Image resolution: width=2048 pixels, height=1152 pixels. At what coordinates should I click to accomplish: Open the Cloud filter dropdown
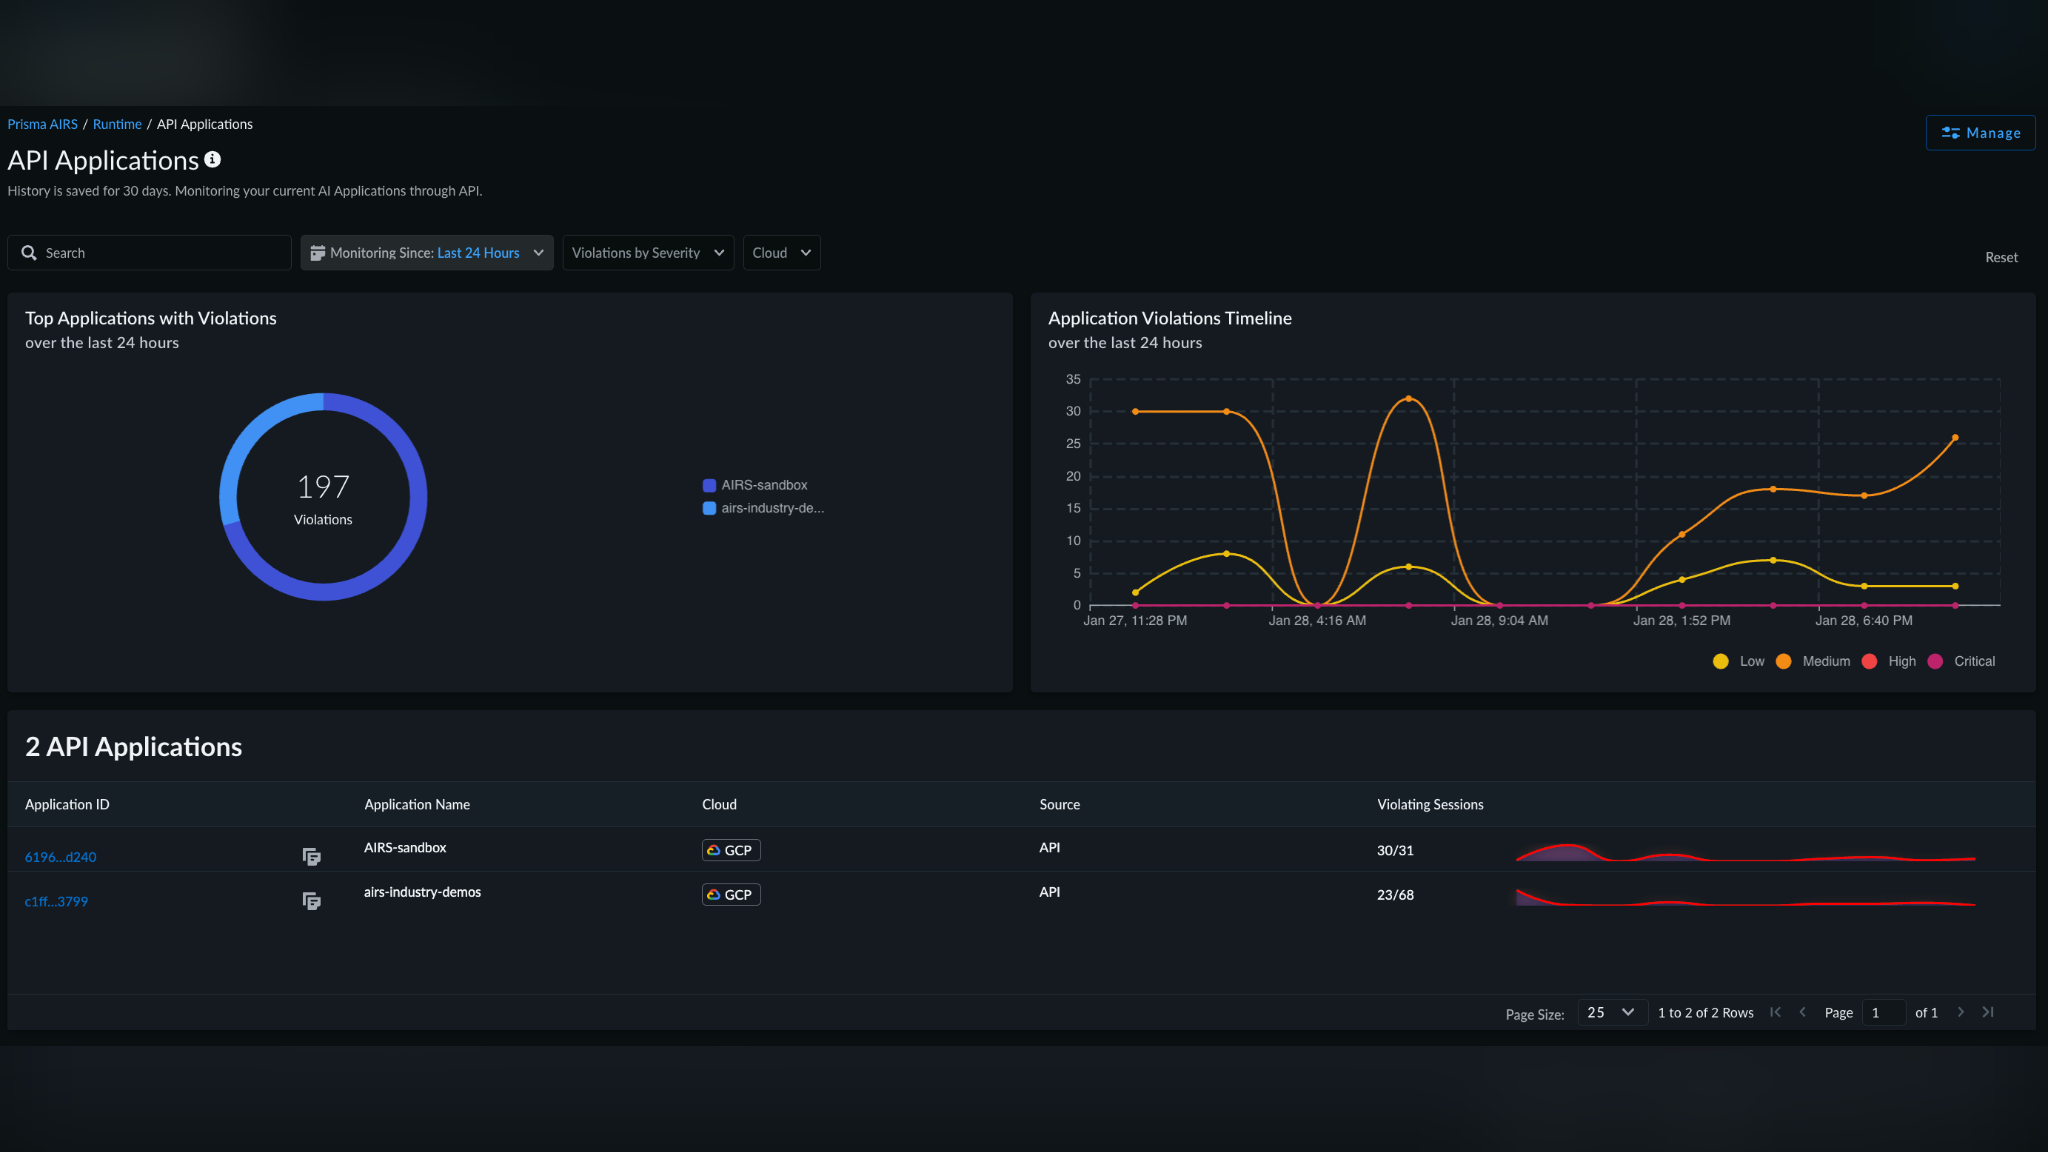coord(781,253)
